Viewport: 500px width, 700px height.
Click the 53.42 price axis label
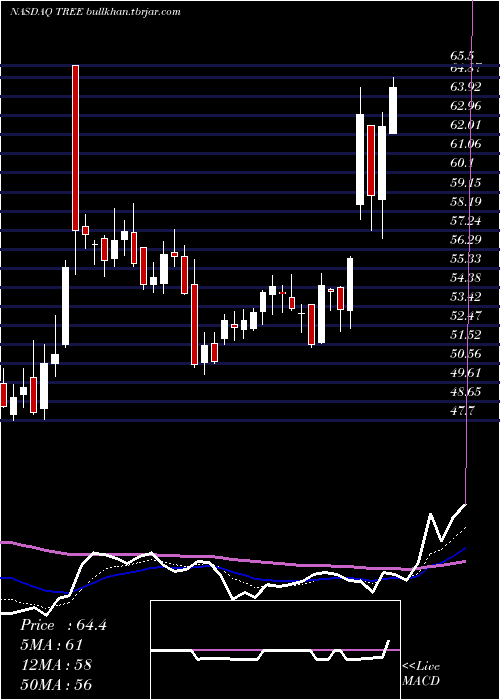(x=466, y=297)
